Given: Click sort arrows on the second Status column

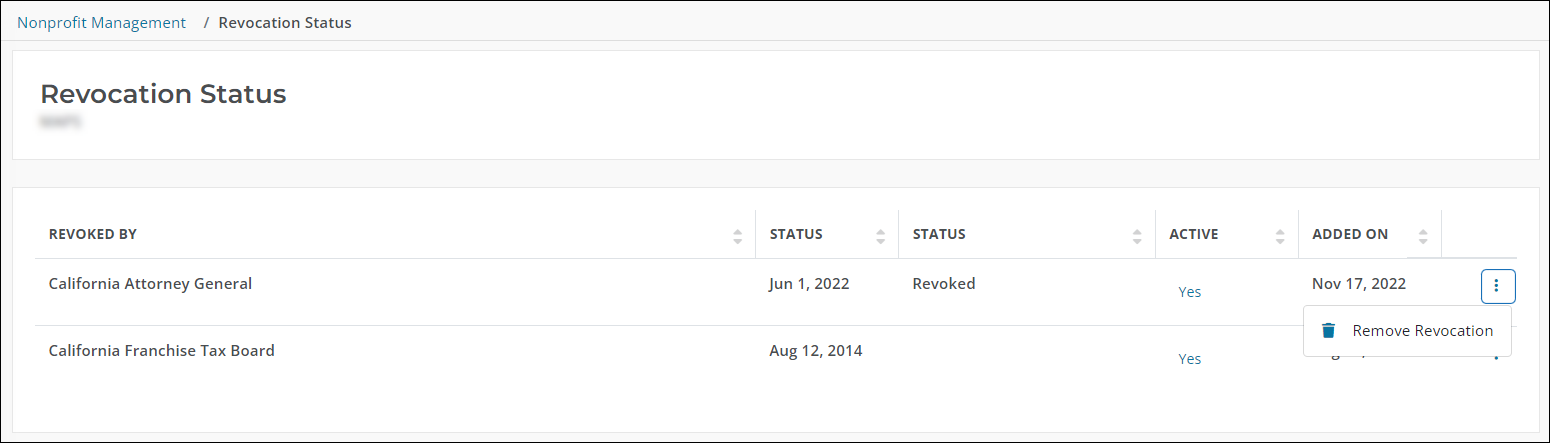Looking at the screenshot, I should [x=1137, y=236].
